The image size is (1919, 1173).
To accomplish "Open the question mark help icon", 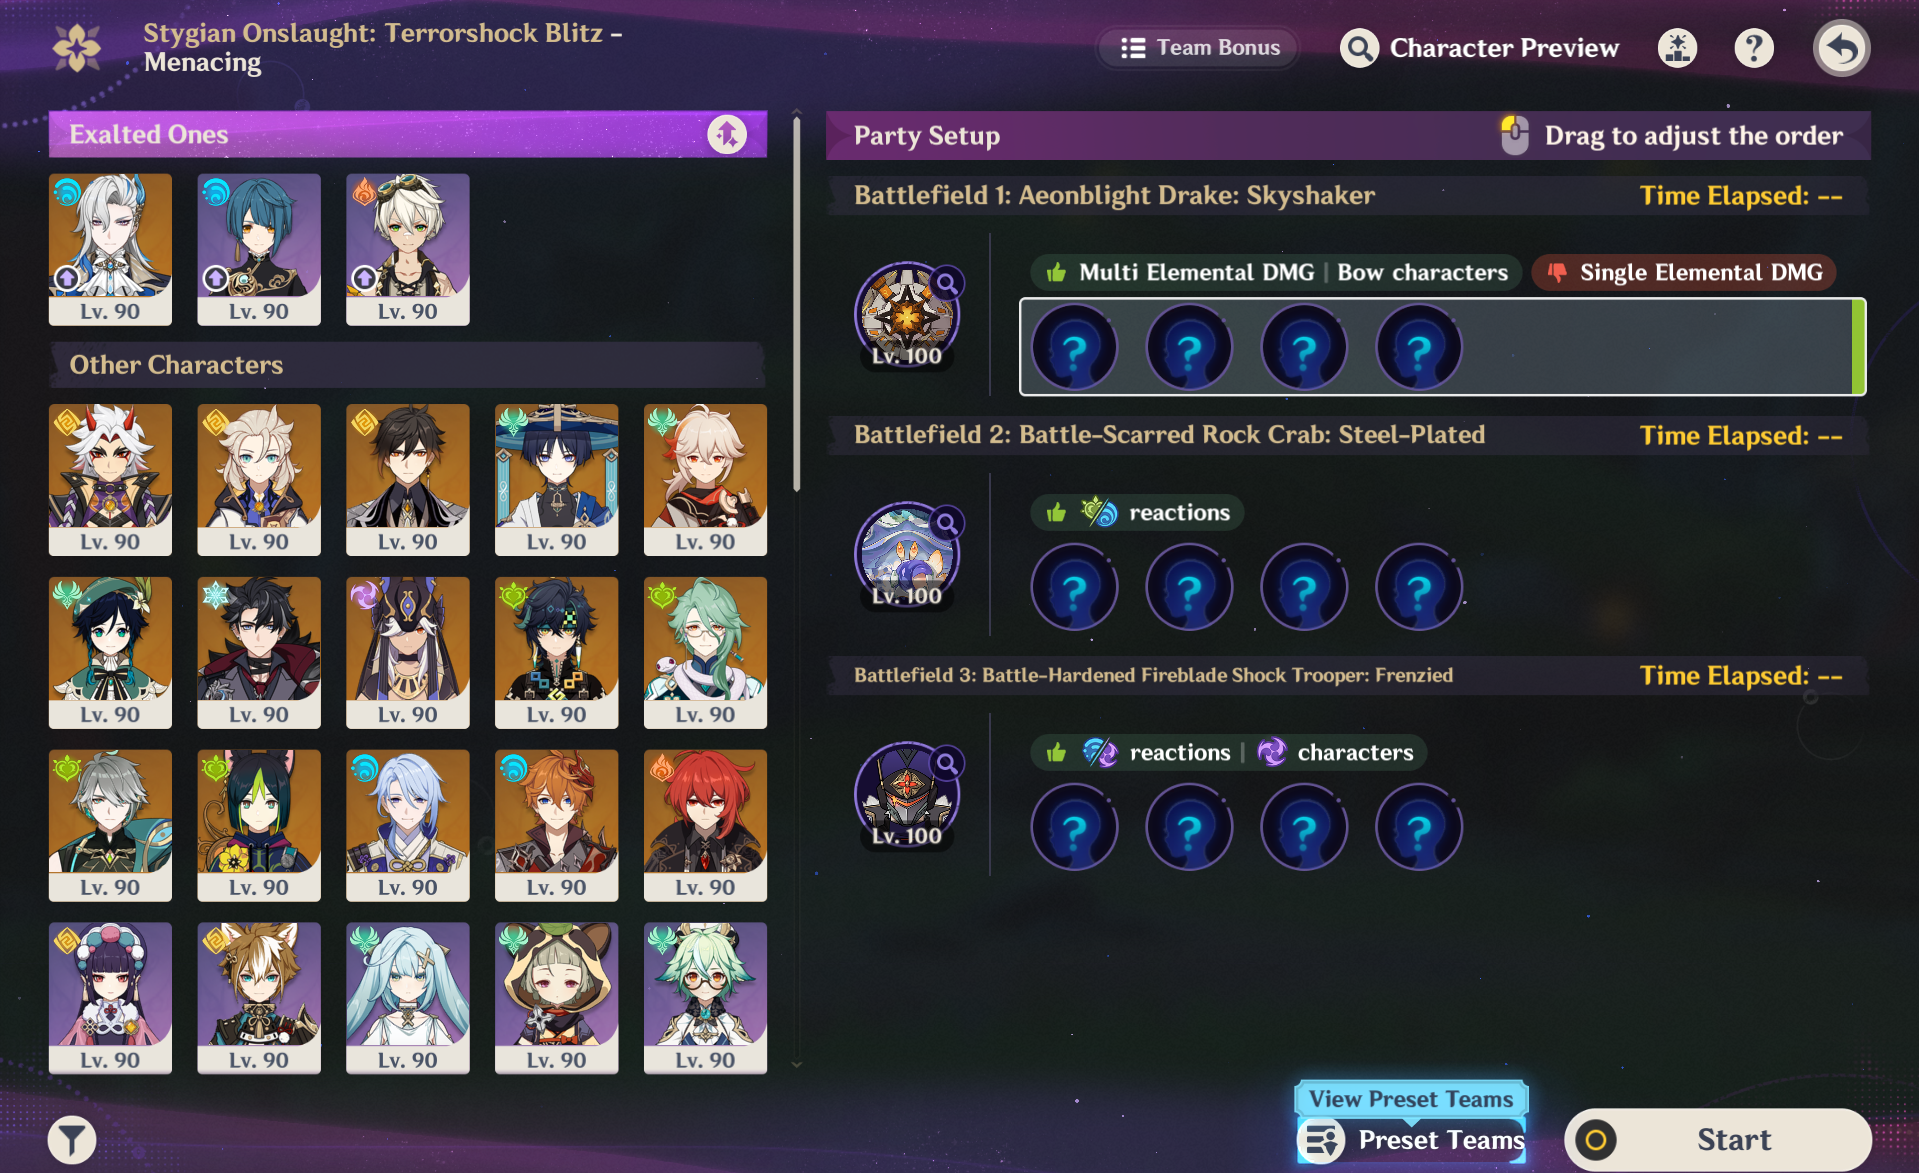I will point(1754,48).
